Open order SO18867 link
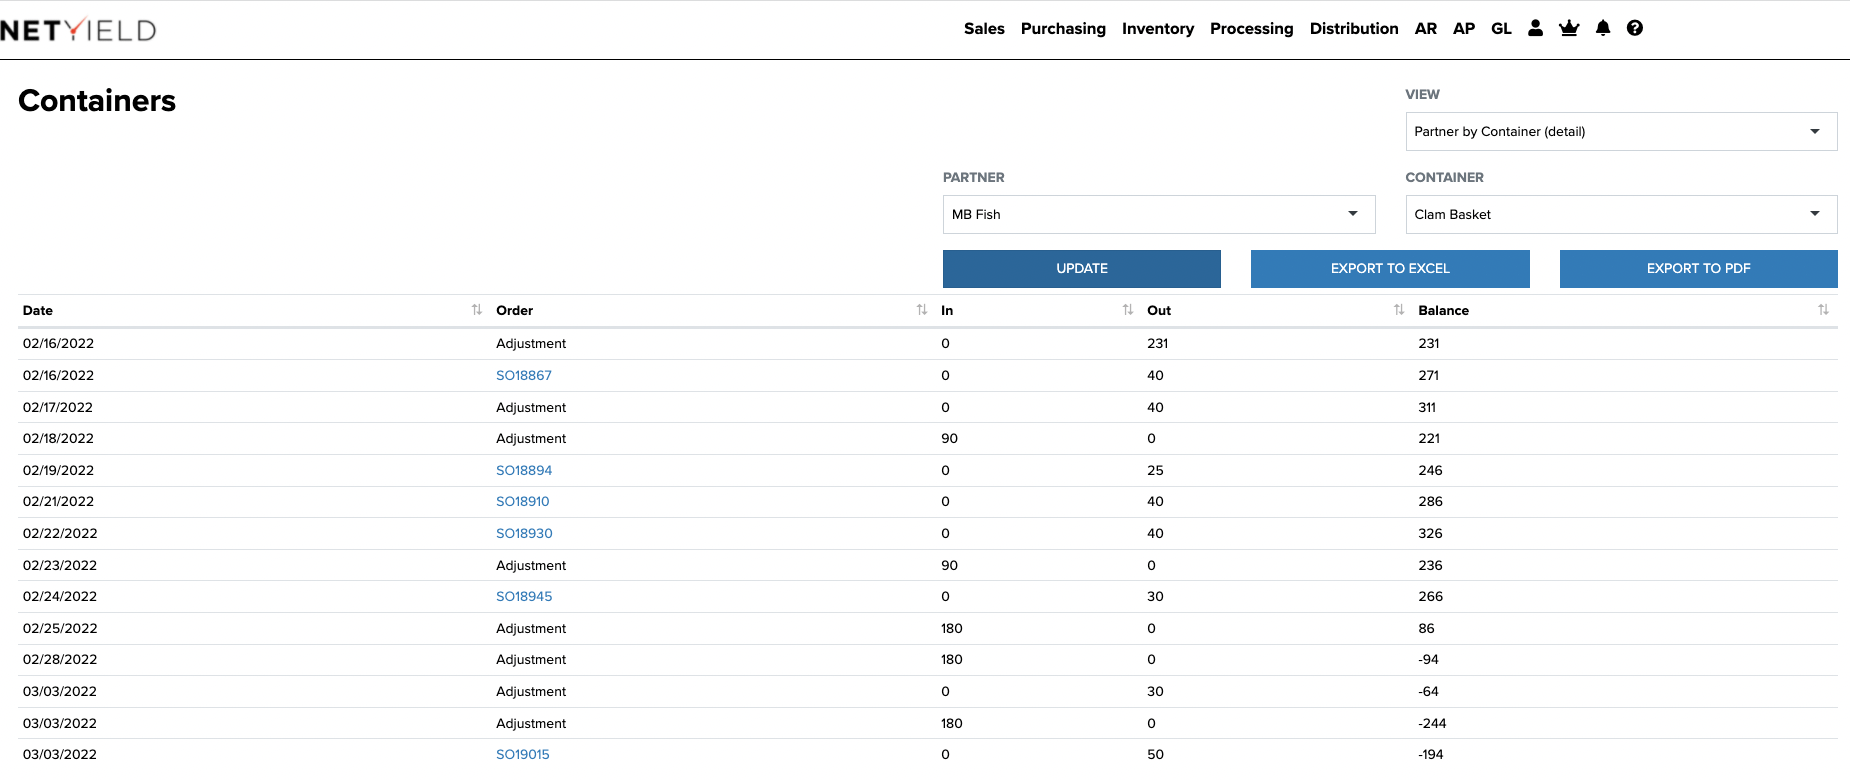The width and height of the screenshot is (1850, 780). (524, 375)
